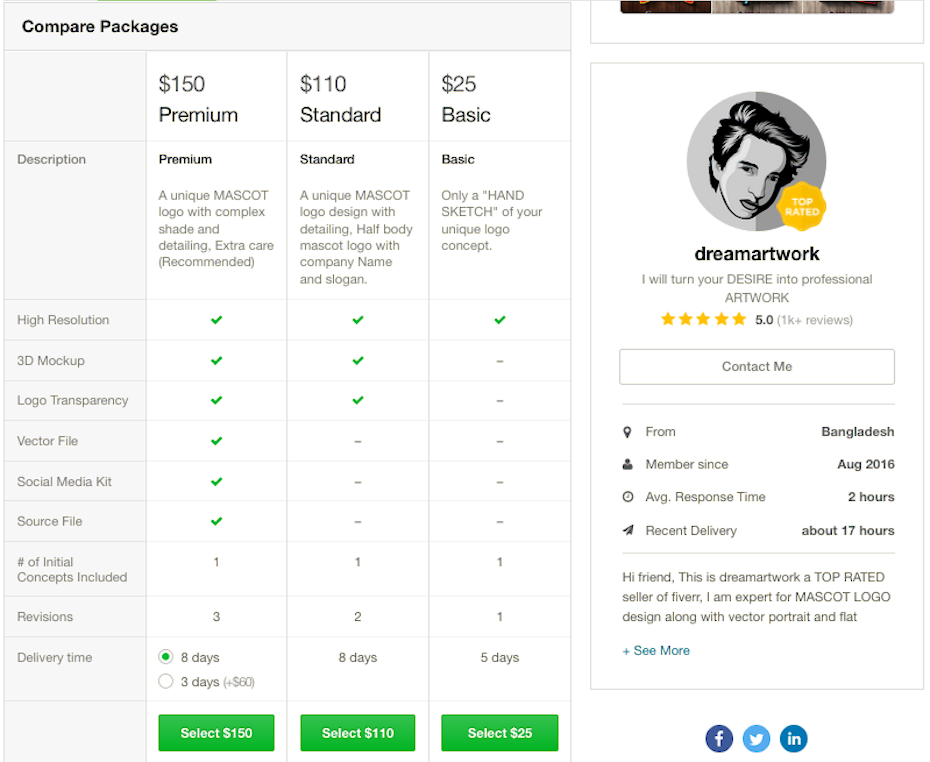
Task: Select the $150 Premium package
Action: (216, 732)
